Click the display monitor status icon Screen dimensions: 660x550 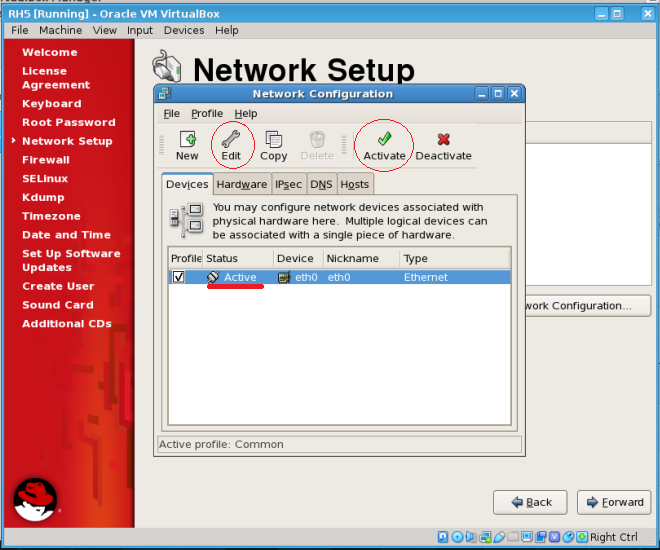pos(527,537)
